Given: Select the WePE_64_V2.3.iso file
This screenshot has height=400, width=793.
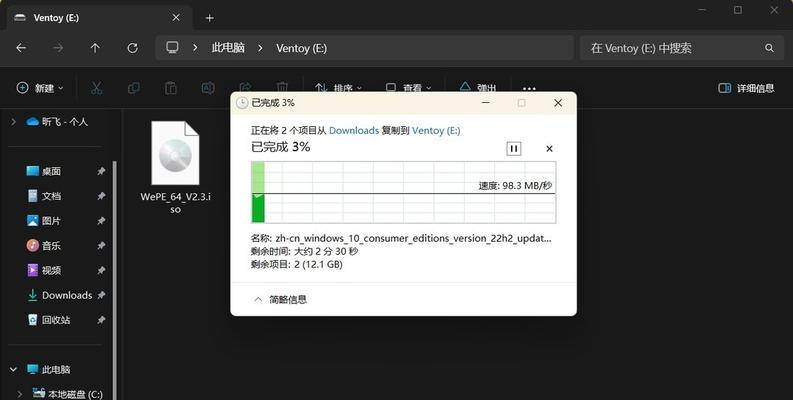Looking at the screenshot, I should [175, 167].
